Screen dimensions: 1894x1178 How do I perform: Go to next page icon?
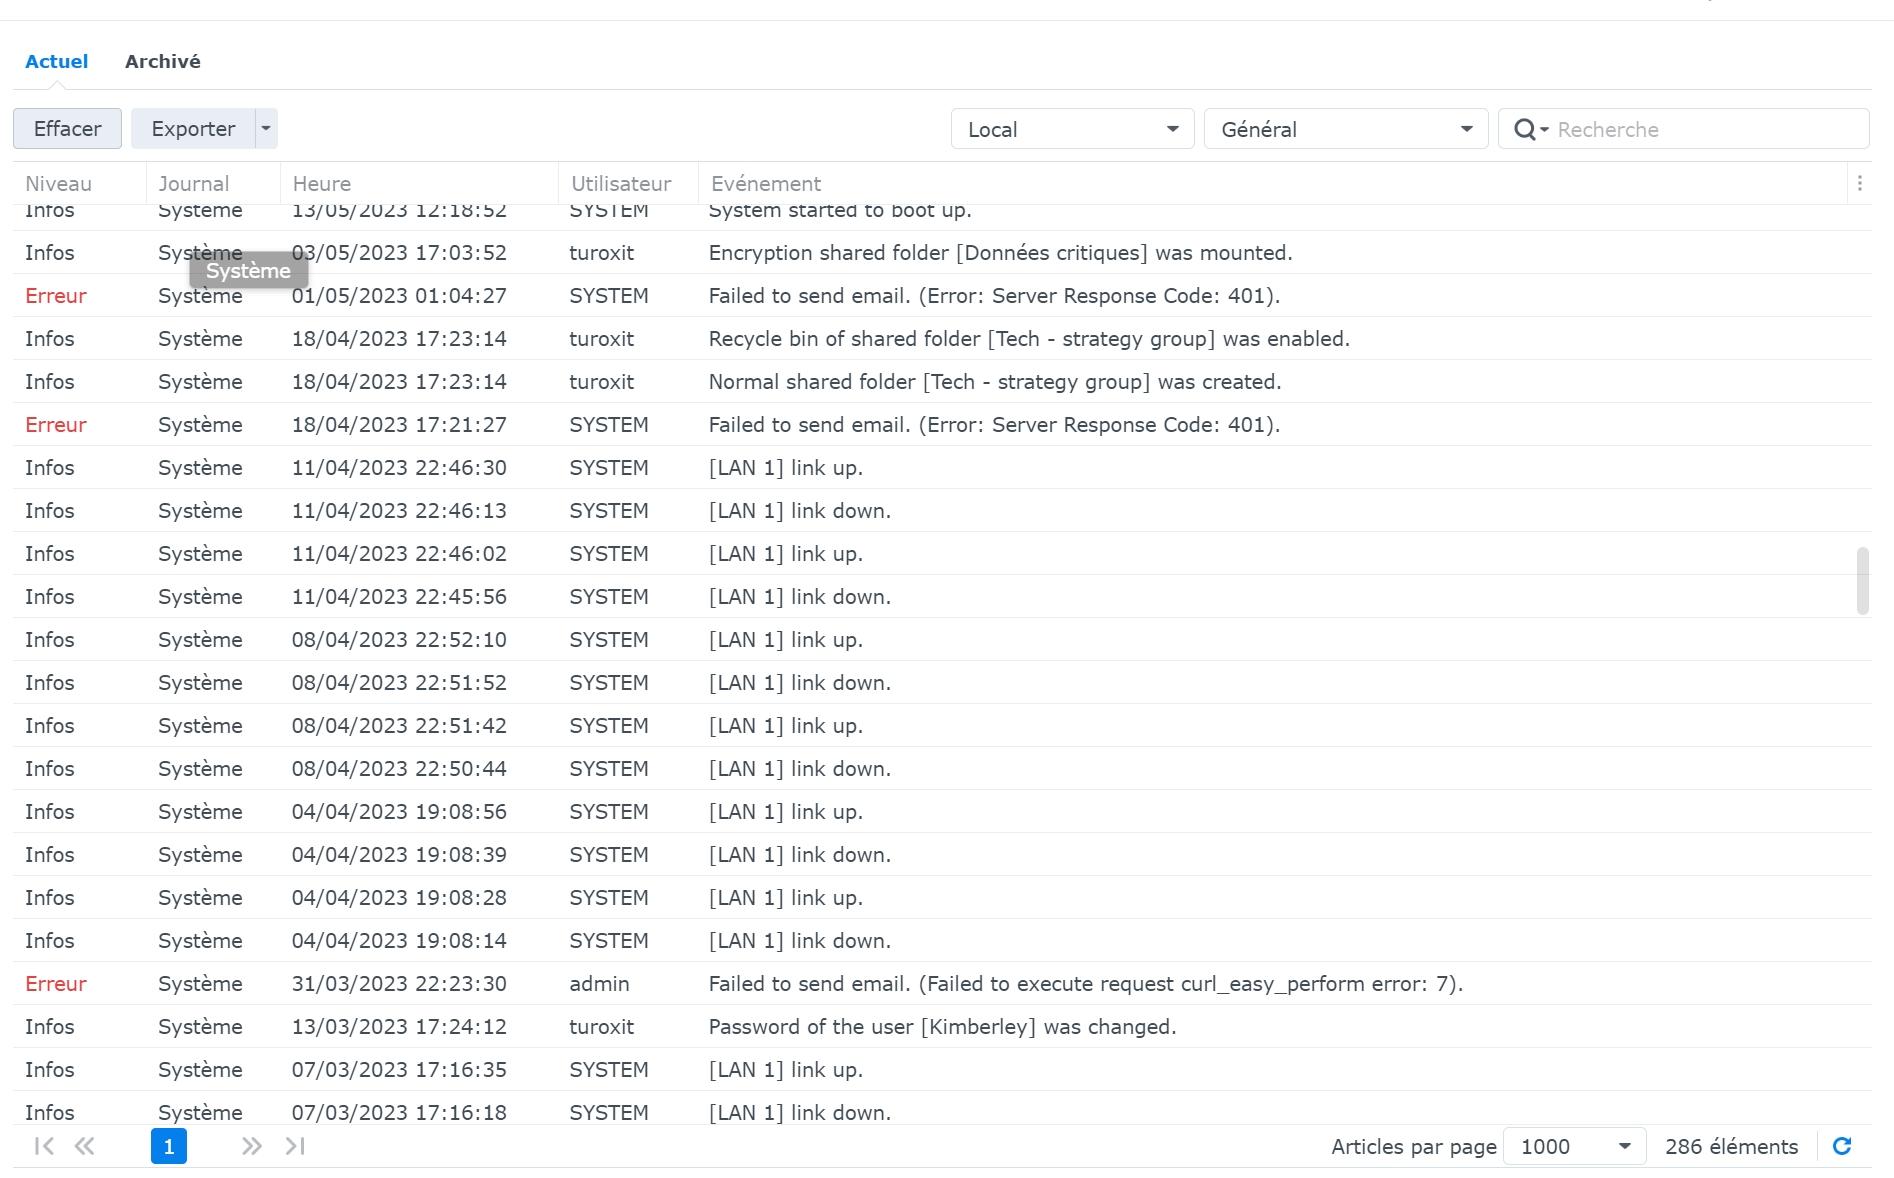pyautogui.click(x=251, y=1146)
